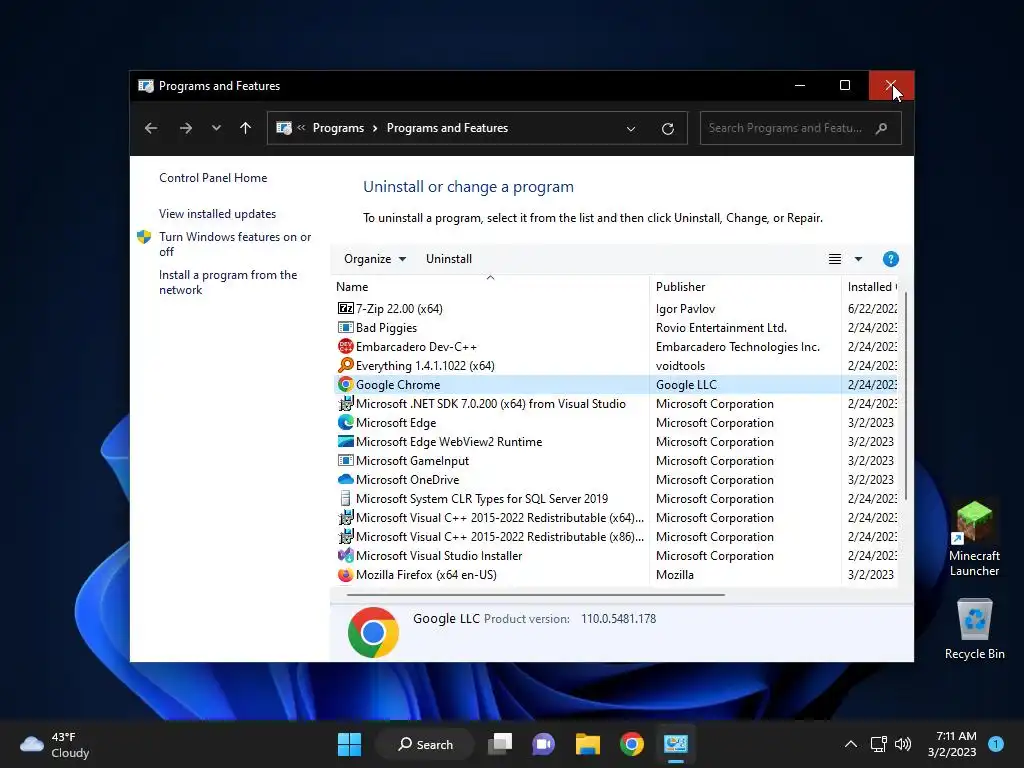Click the volume icon in system tray
The image size is (1024, 768).
(x=903, y=744)
